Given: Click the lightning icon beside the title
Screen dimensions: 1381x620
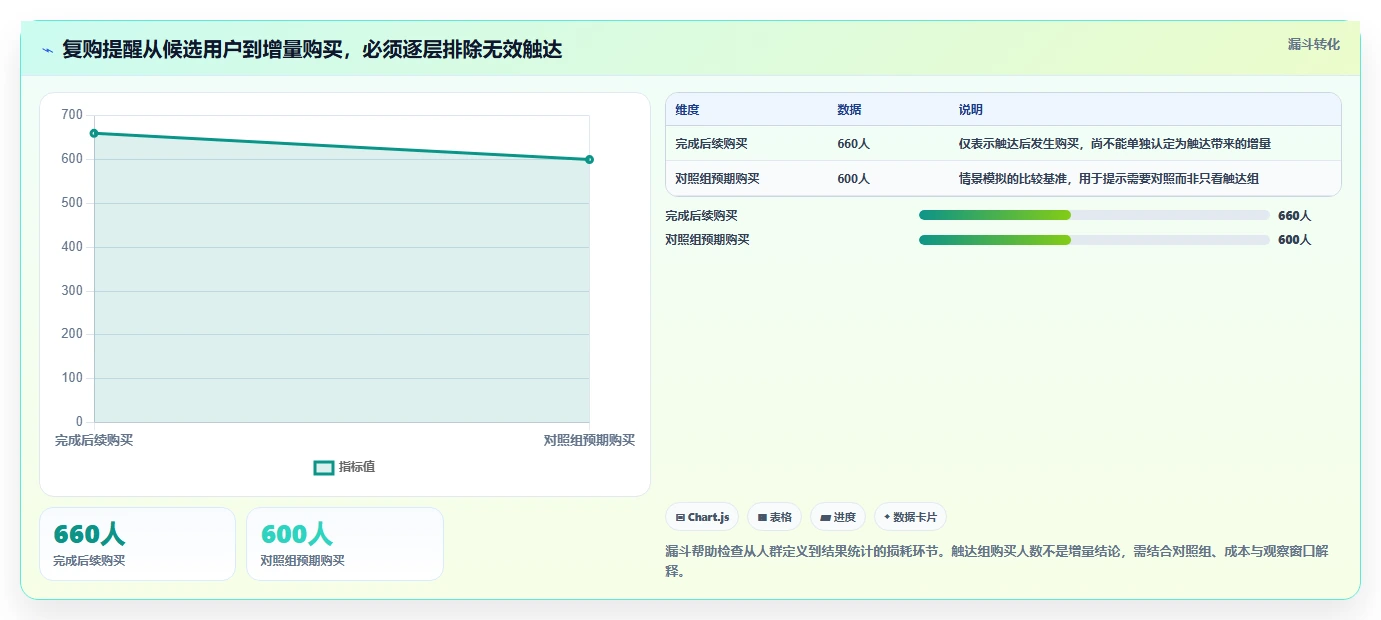Looking at the screenshot, I should [47, 50].
